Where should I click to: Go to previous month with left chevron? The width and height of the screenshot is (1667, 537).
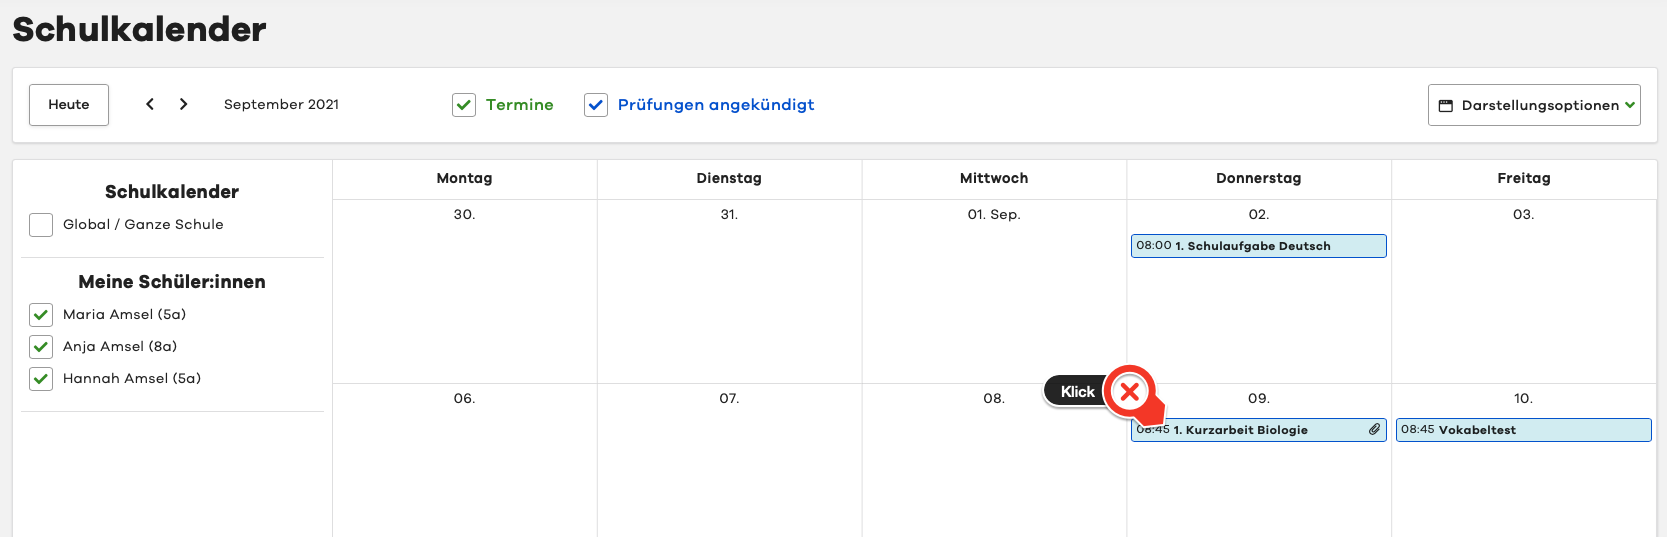(x=150, y=104)
